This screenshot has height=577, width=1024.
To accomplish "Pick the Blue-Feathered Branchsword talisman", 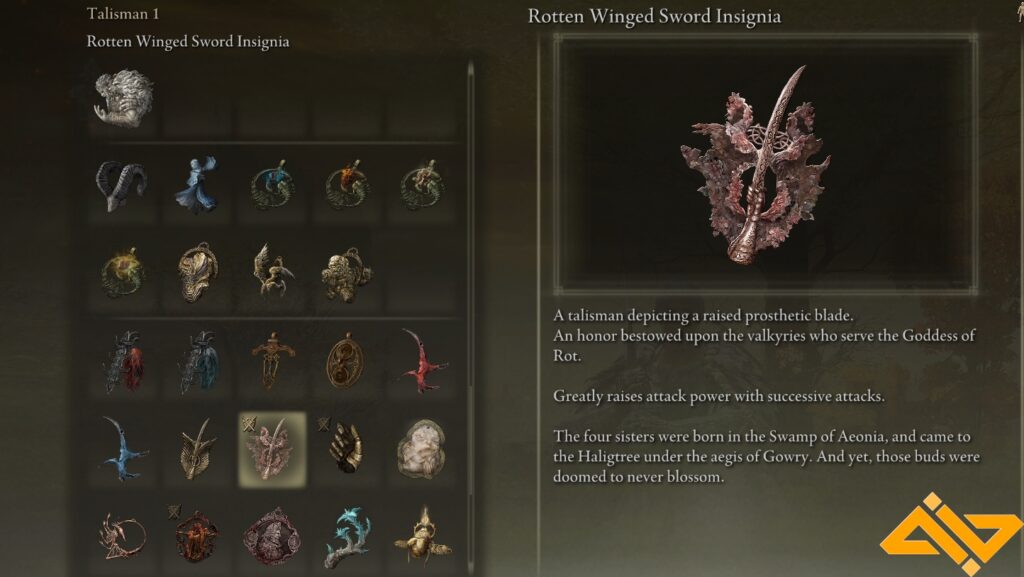I will 197,362.
